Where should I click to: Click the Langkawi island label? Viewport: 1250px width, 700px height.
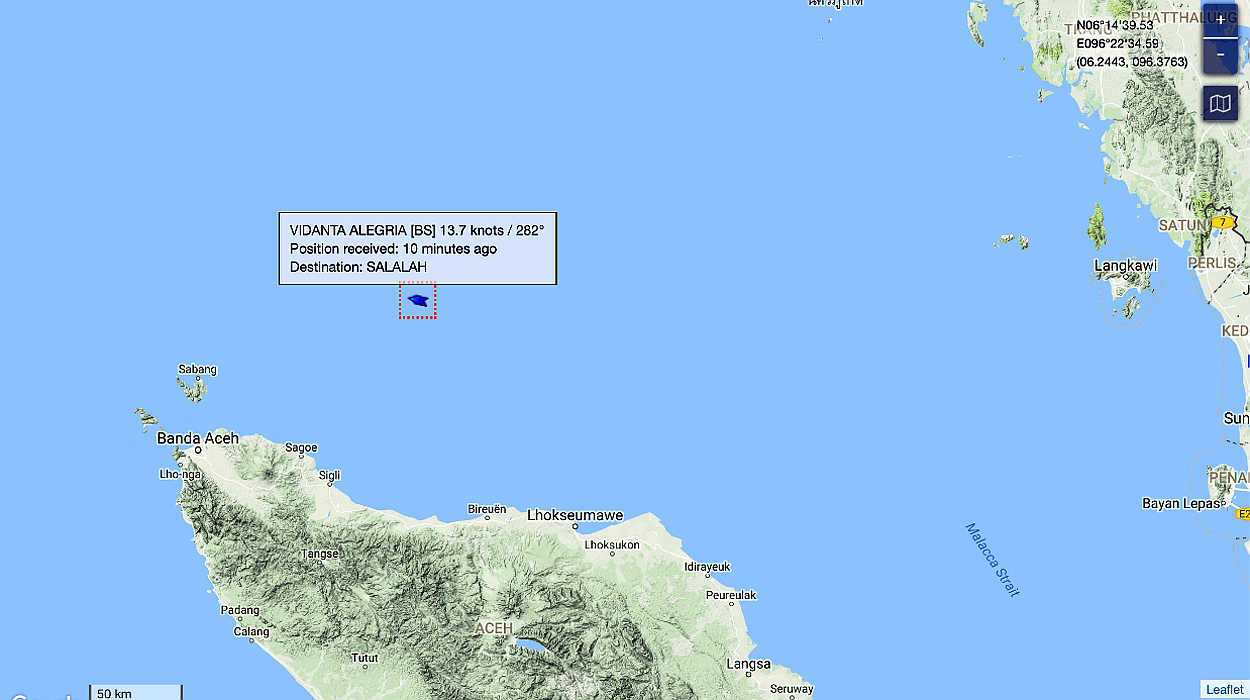pyautogui.click(x=1125, y=265)
